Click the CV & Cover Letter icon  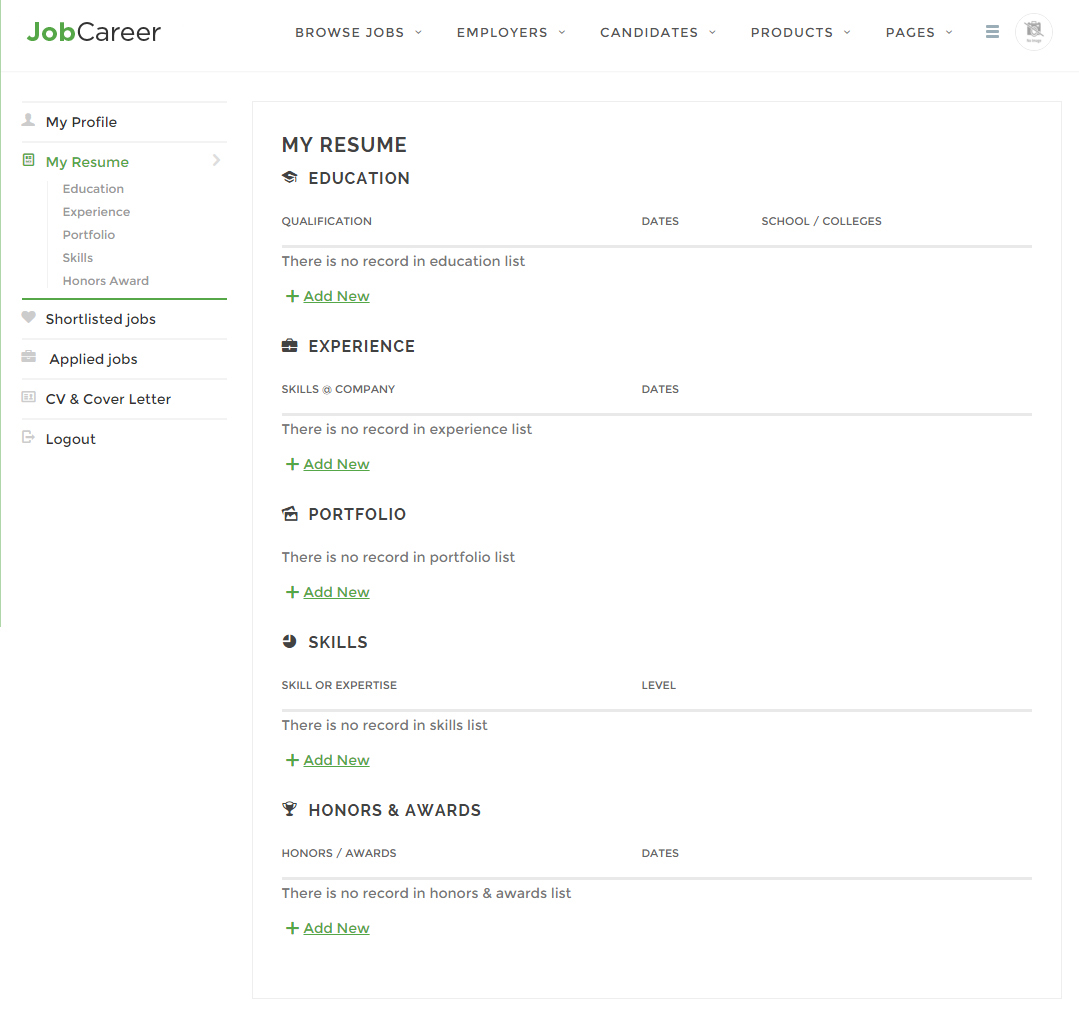point(29,398)
